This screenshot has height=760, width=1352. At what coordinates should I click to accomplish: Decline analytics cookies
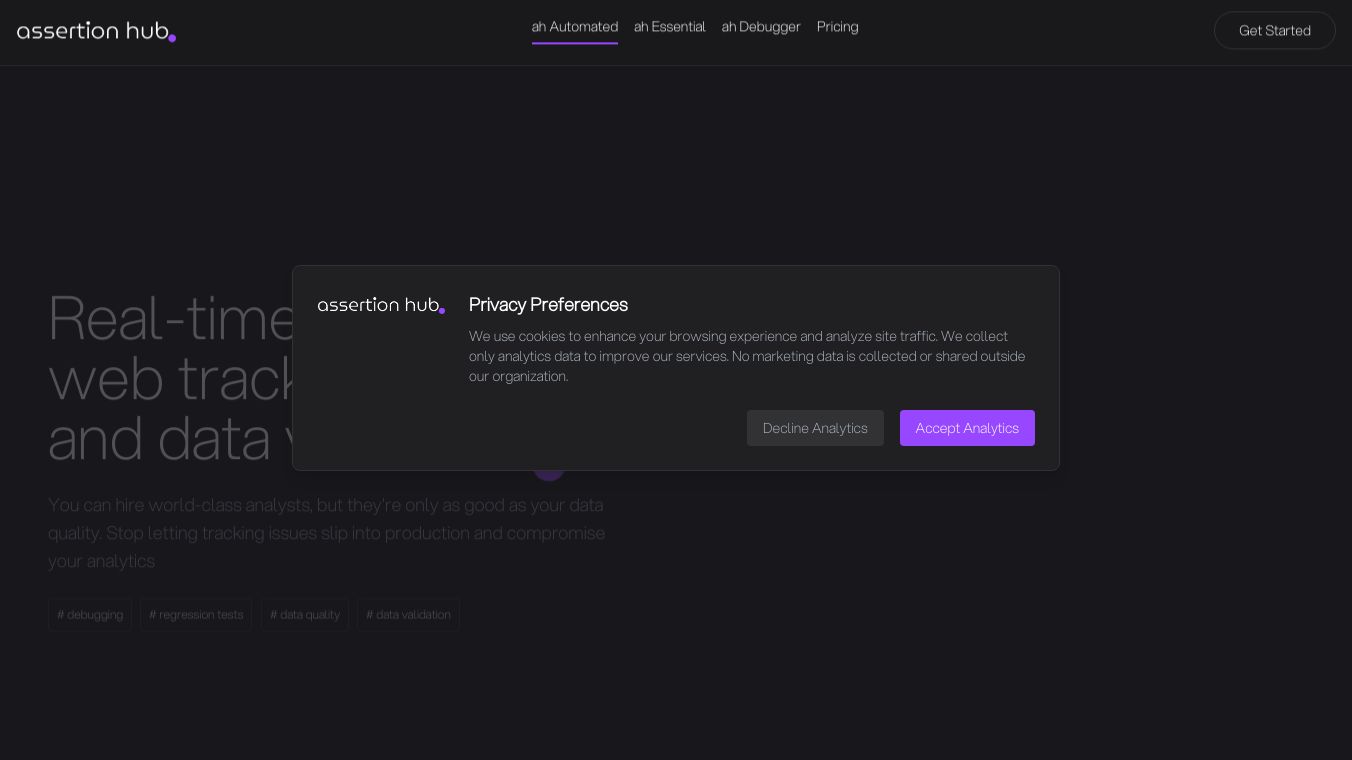point(815,428)
